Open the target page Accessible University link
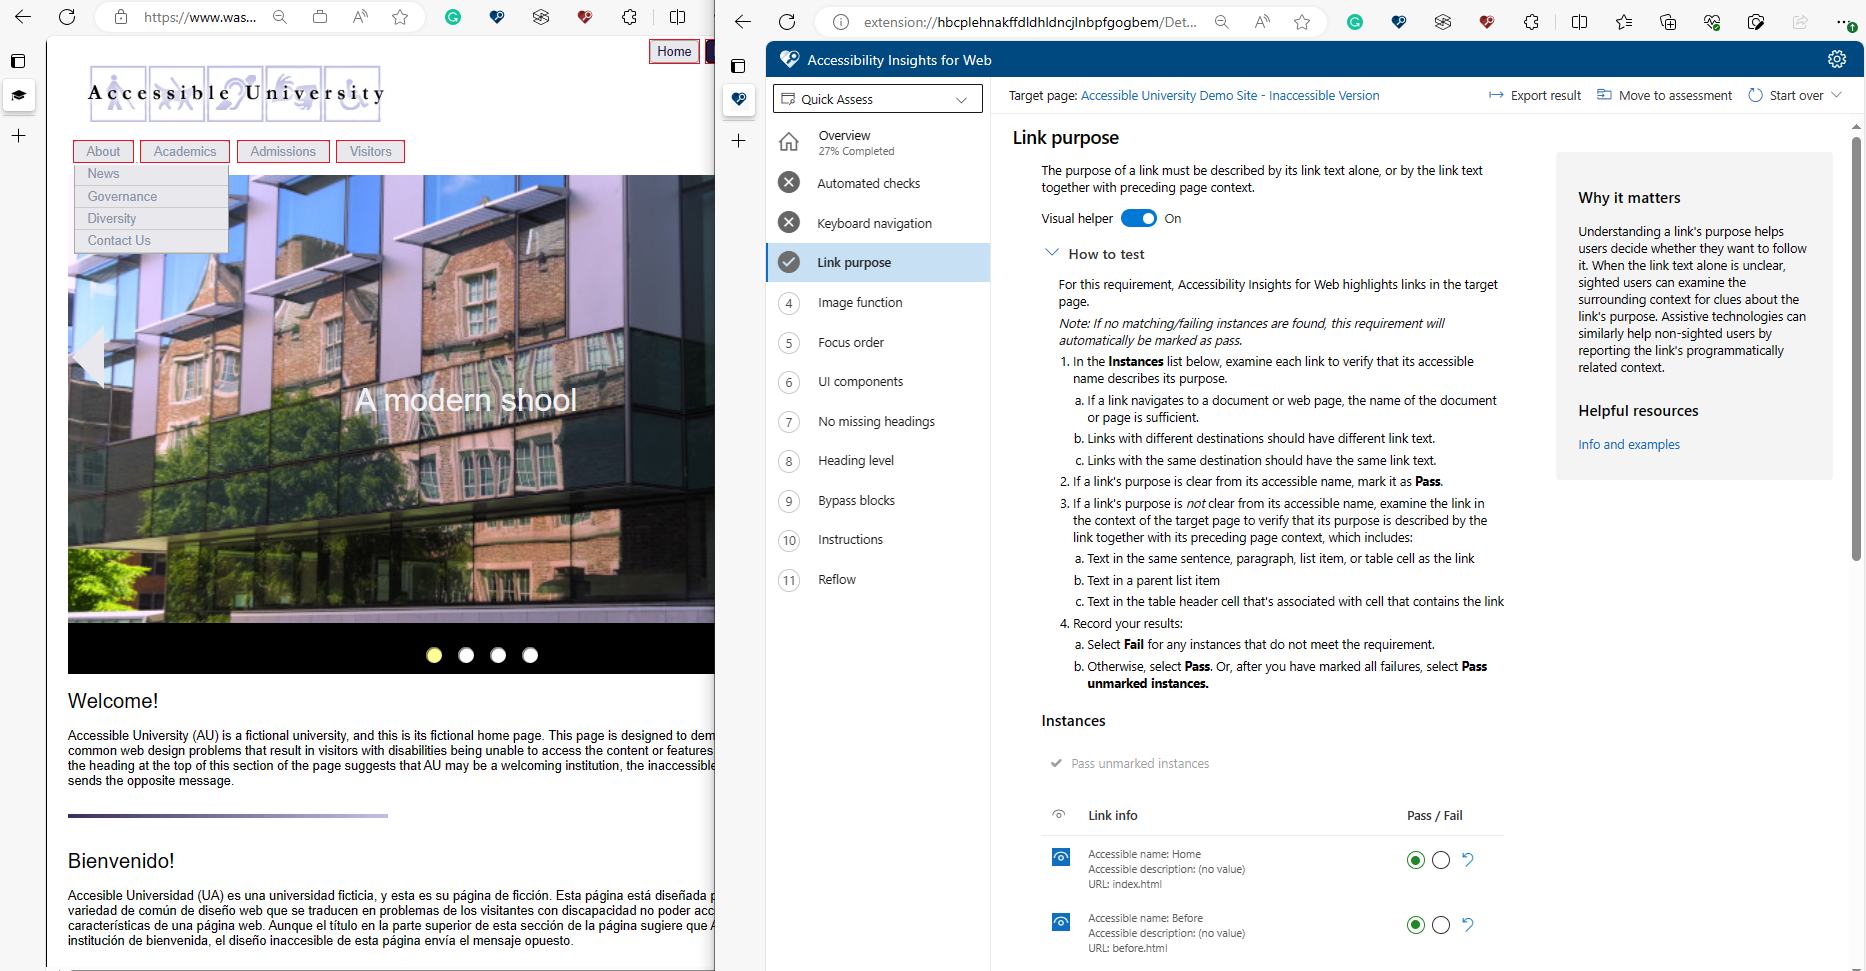The width and height of the screenshot is (1866, 971). 1229,95
